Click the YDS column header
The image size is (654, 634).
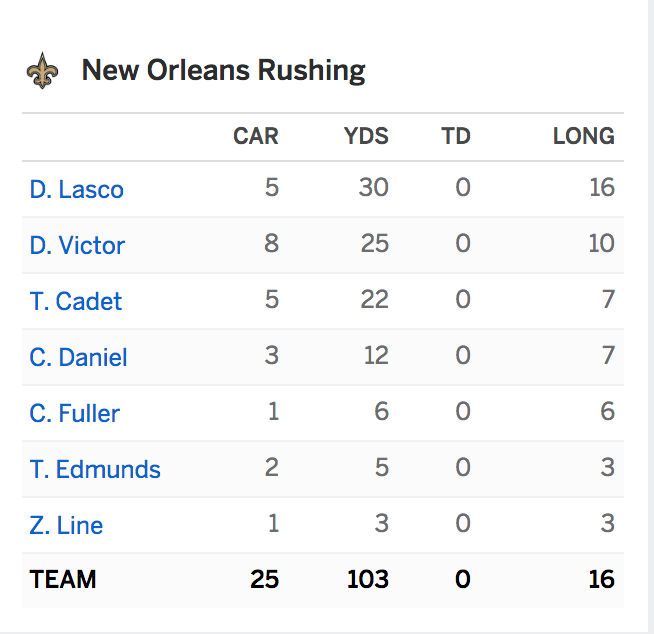366,136
